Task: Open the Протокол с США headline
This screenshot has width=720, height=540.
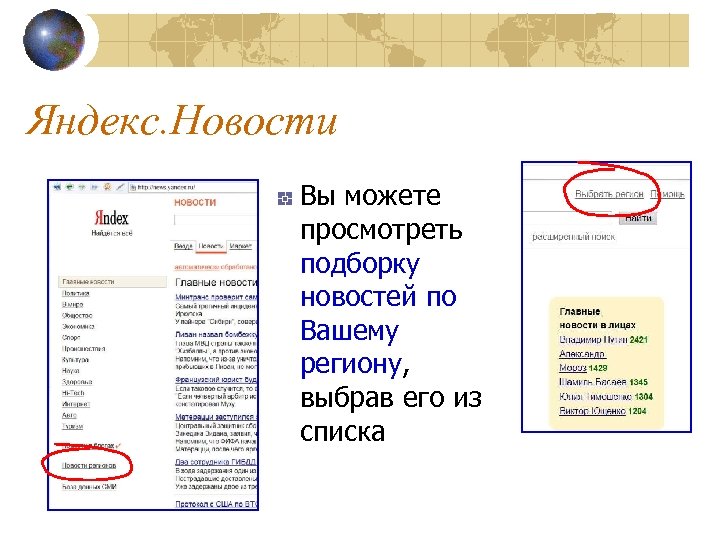Action: click(x=216, y=504)
